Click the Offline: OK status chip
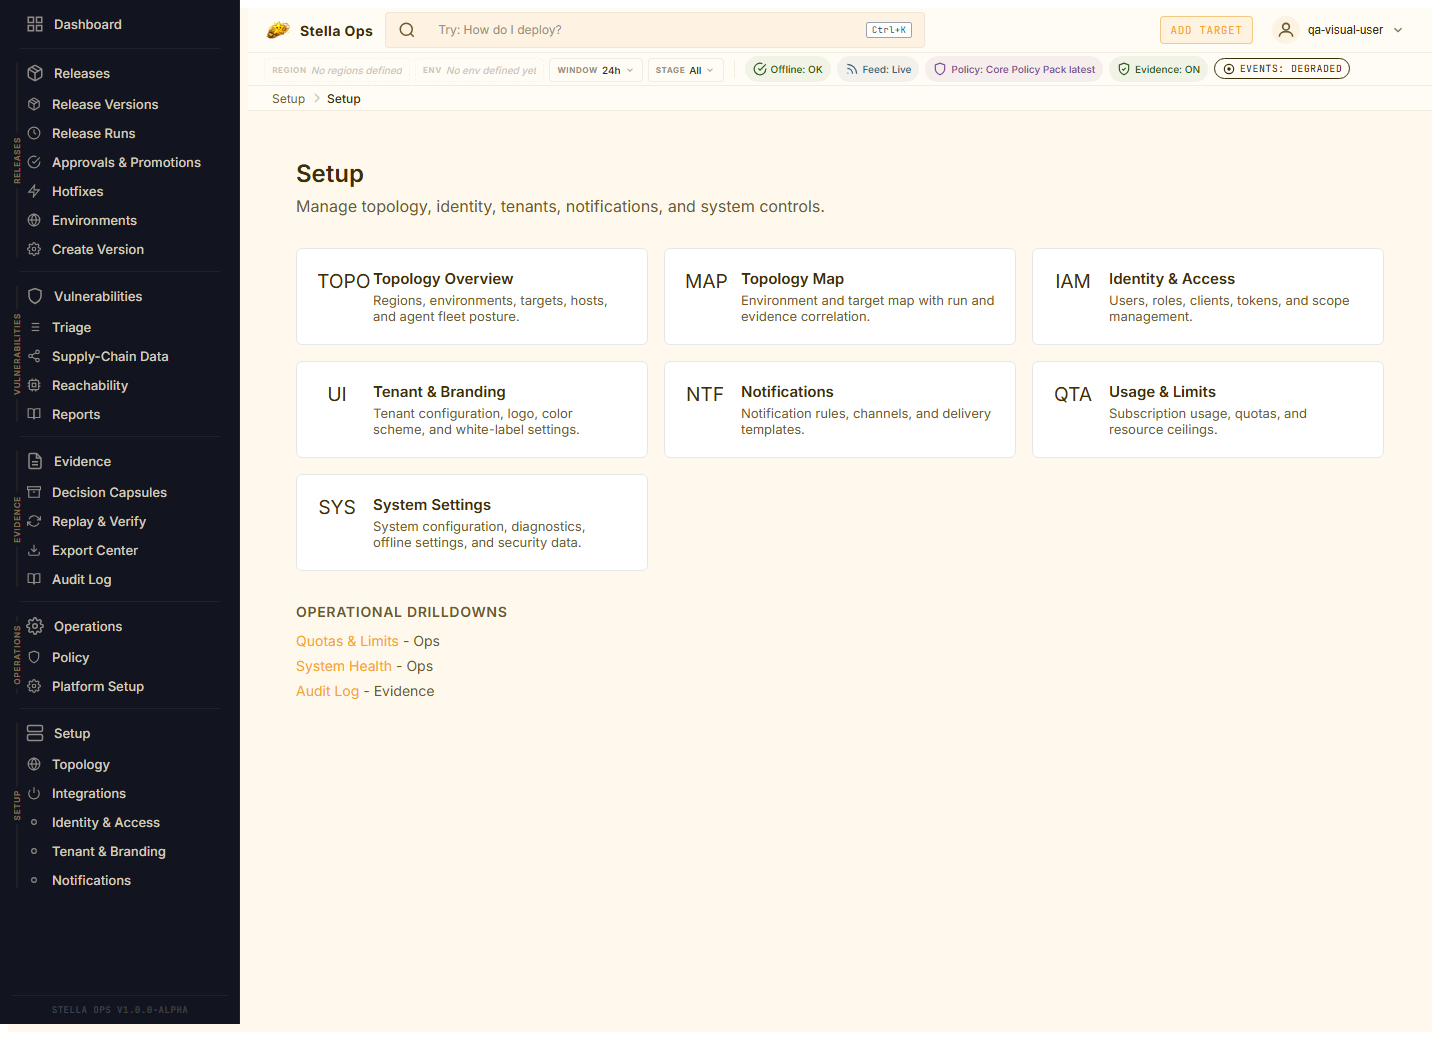 coord(788,69)
